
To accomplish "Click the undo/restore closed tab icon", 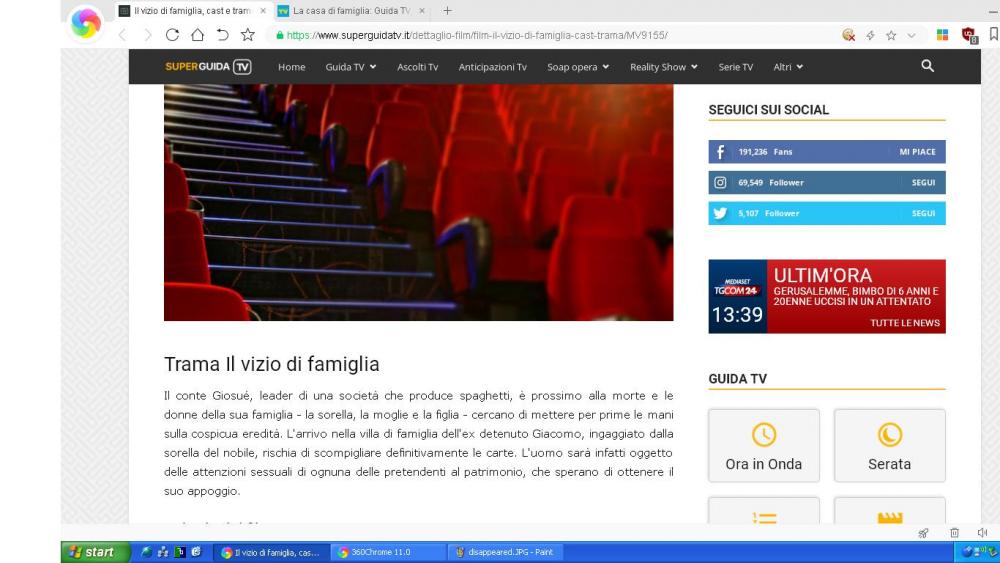I will point(223,35).
